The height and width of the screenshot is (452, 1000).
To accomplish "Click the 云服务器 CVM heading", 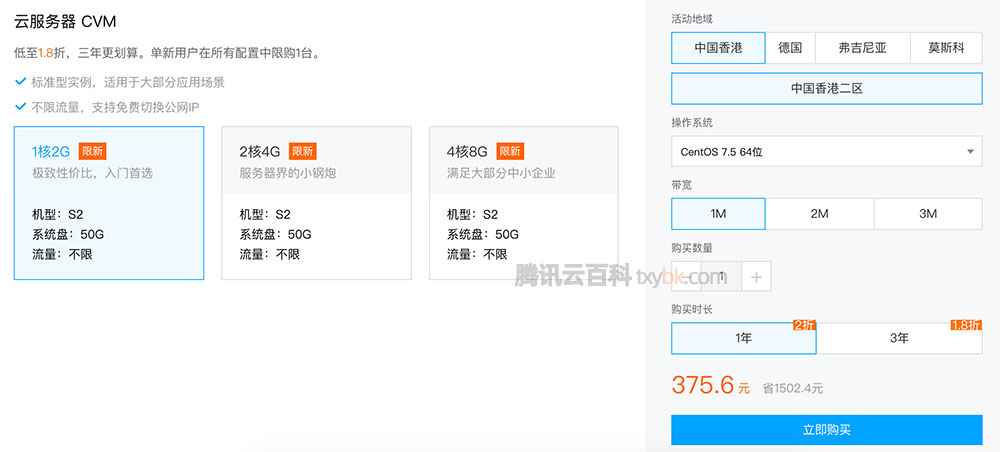I will coord(65,22).
